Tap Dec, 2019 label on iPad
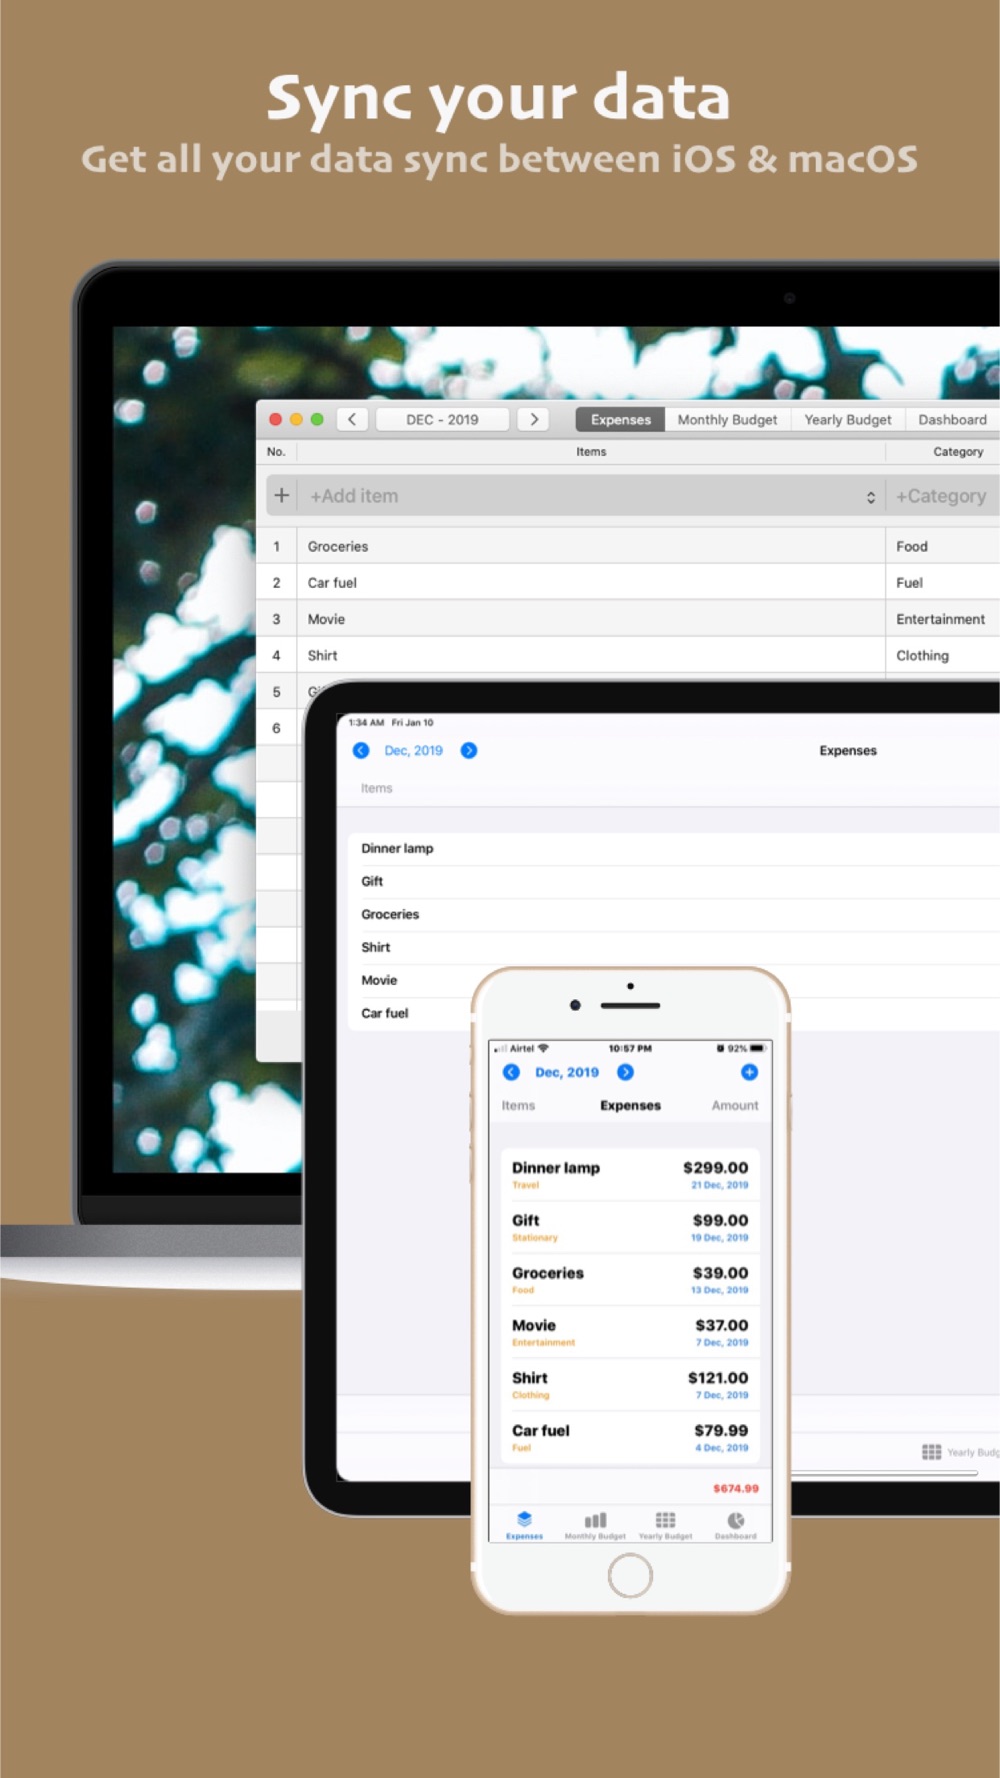The height and width of the screenshot is (1778, 1000). [x=413, y=750]
